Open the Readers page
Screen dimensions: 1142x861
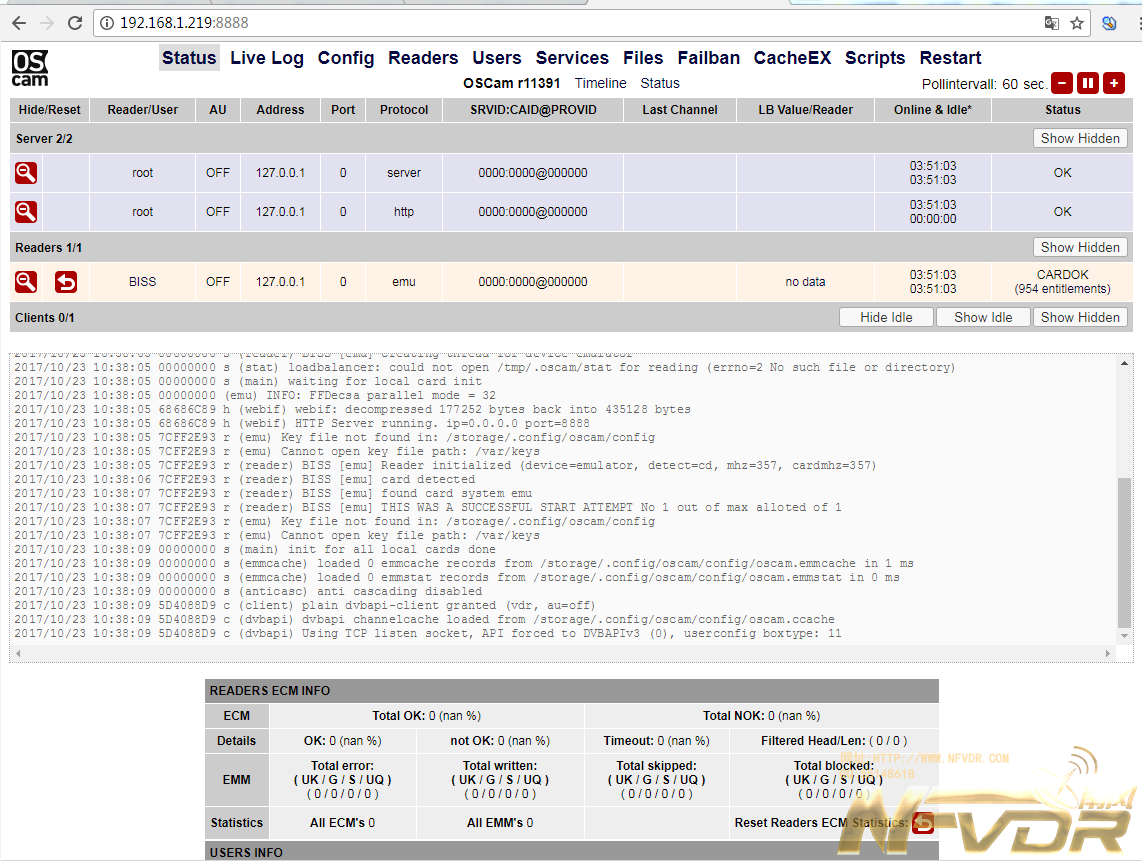point(423,58)
